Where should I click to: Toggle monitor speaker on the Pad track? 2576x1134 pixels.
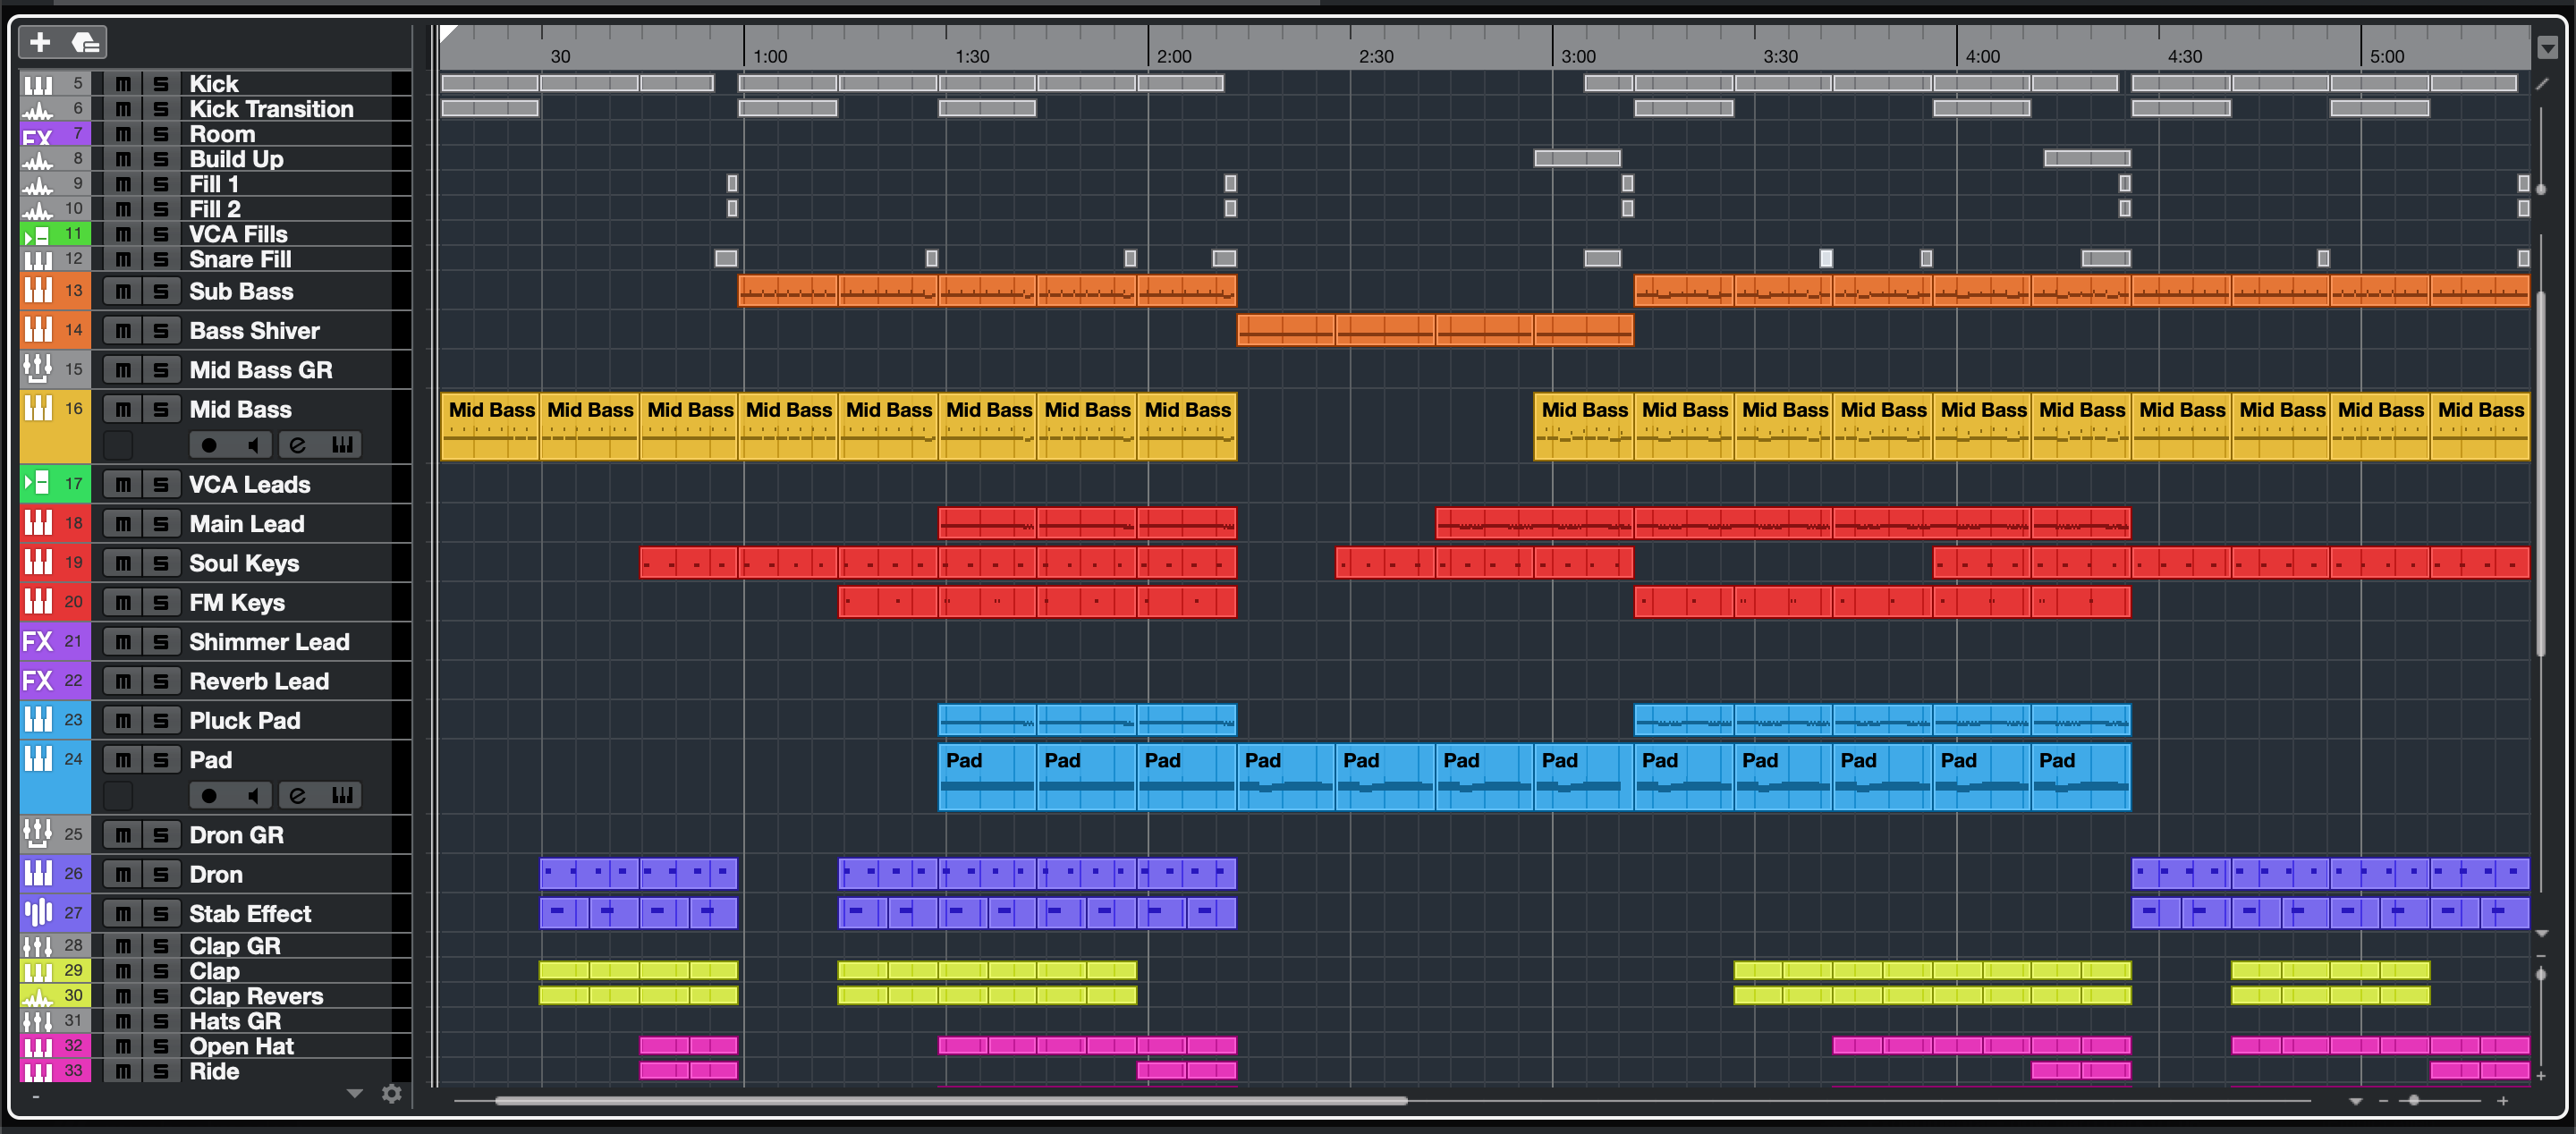(253, 796)
